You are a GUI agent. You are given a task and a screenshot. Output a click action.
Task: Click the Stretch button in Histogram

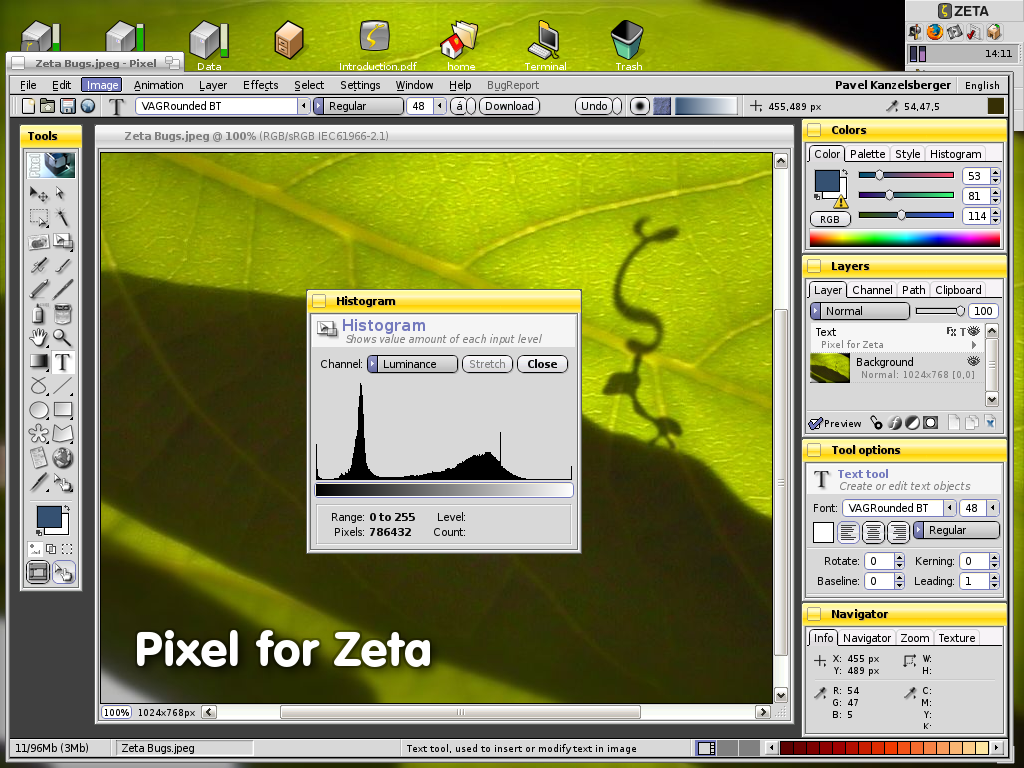[x=487, y=364]
